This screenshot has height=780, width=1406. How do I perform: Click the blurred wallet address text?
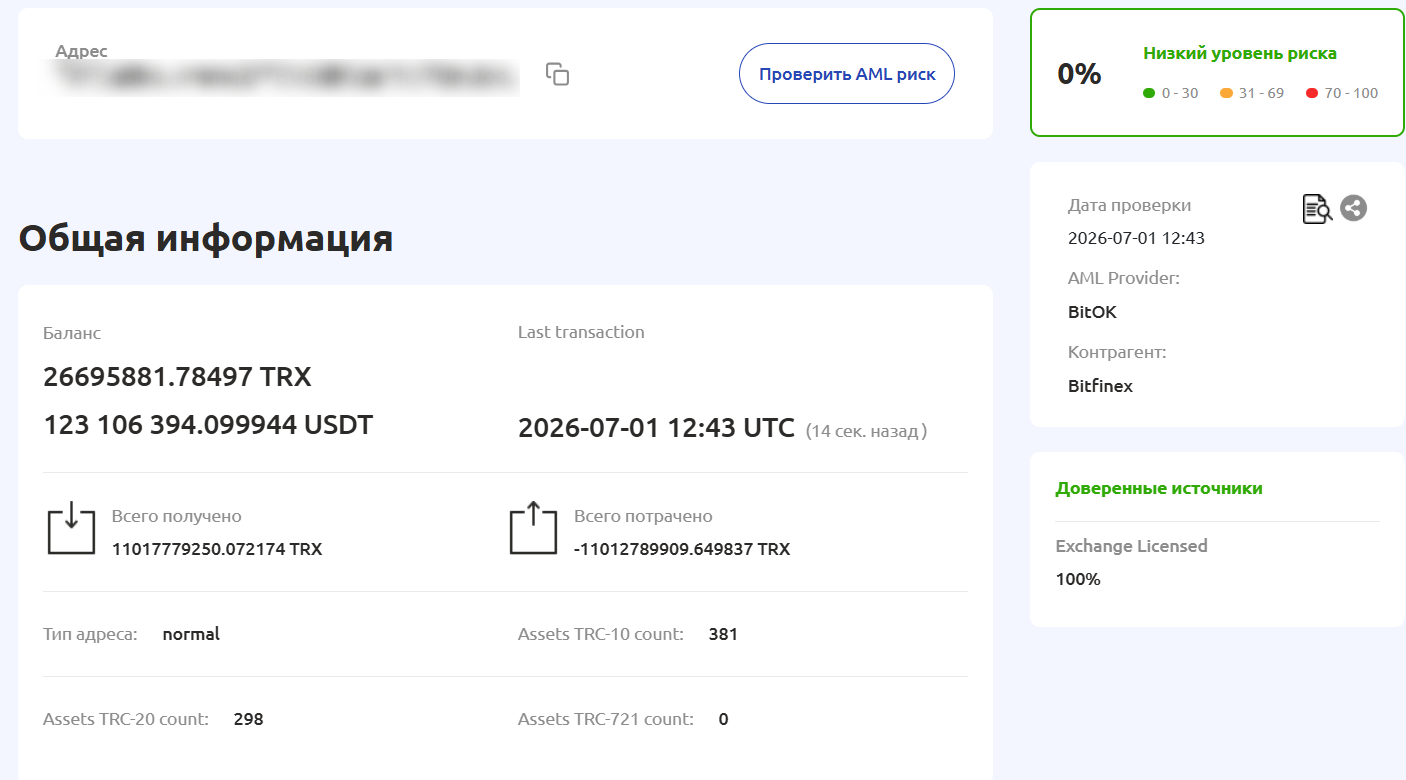click(x=287, y=77)
